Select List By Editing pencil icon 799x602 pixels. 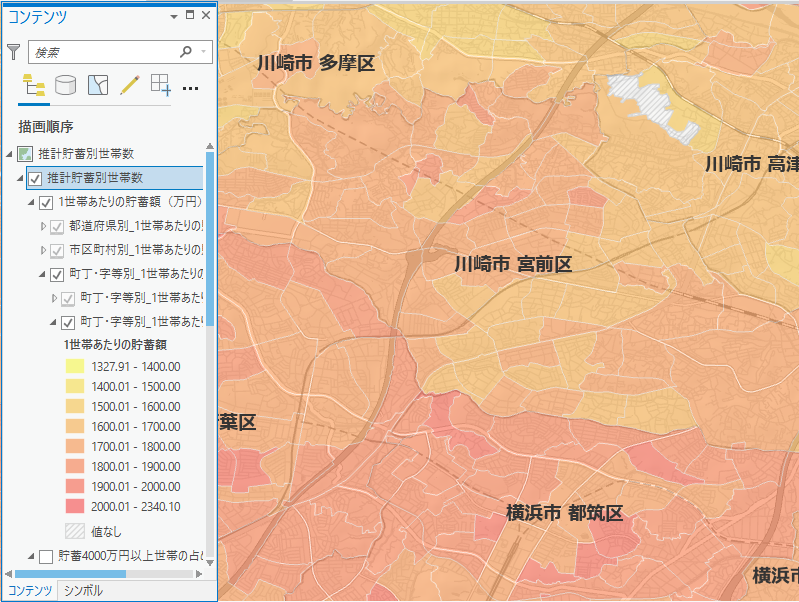[129, 85]
